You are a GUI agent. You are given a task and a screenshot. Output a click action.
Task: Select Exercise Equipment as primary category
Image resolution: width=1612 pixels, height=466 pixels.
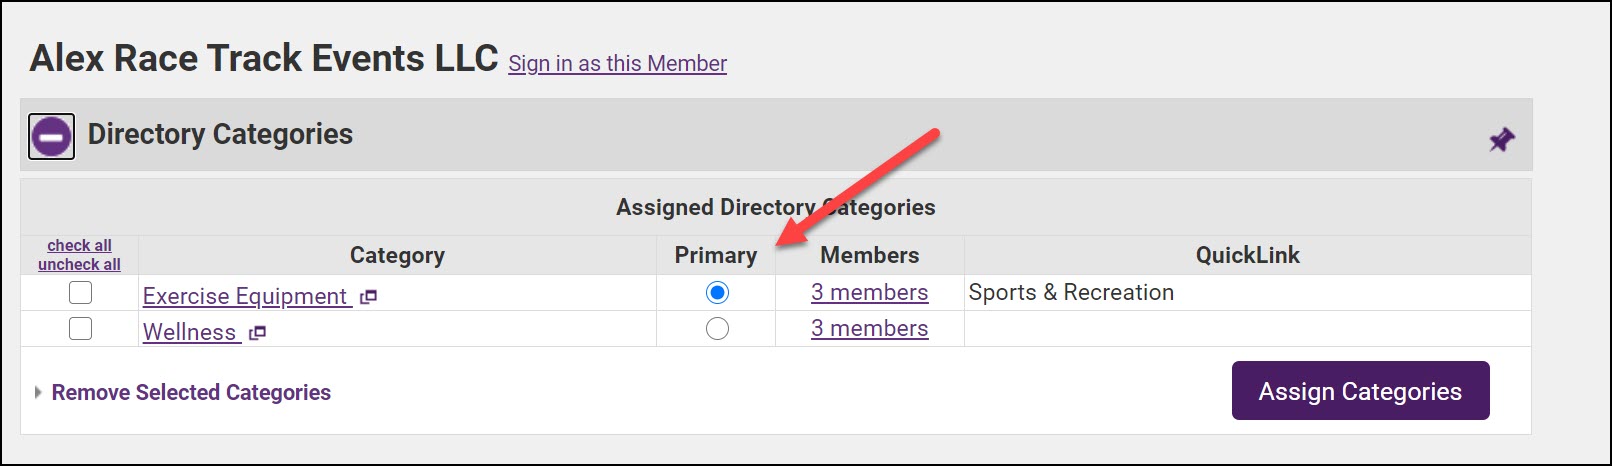[717, 293]
